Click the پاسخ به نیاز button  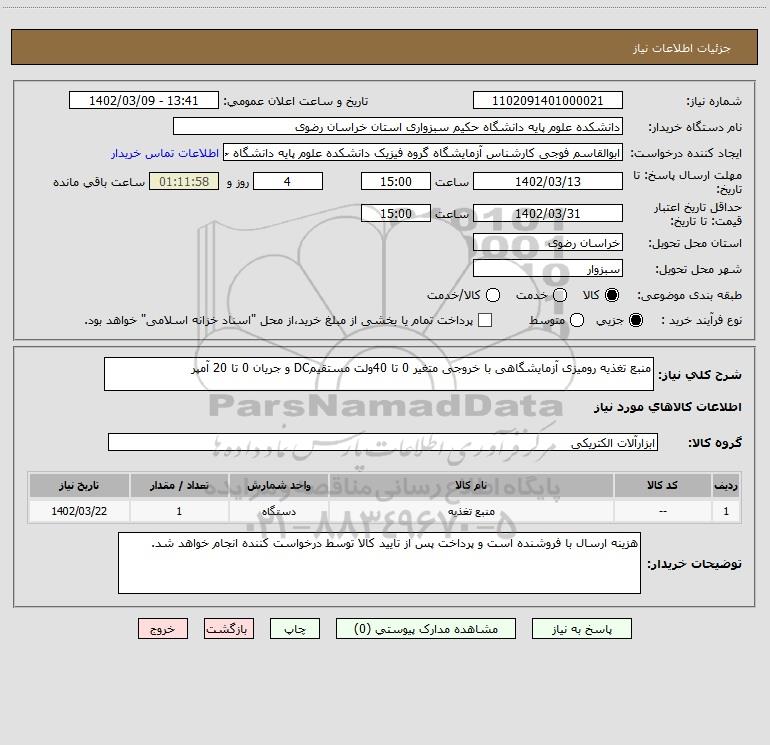tap(581, 629)
